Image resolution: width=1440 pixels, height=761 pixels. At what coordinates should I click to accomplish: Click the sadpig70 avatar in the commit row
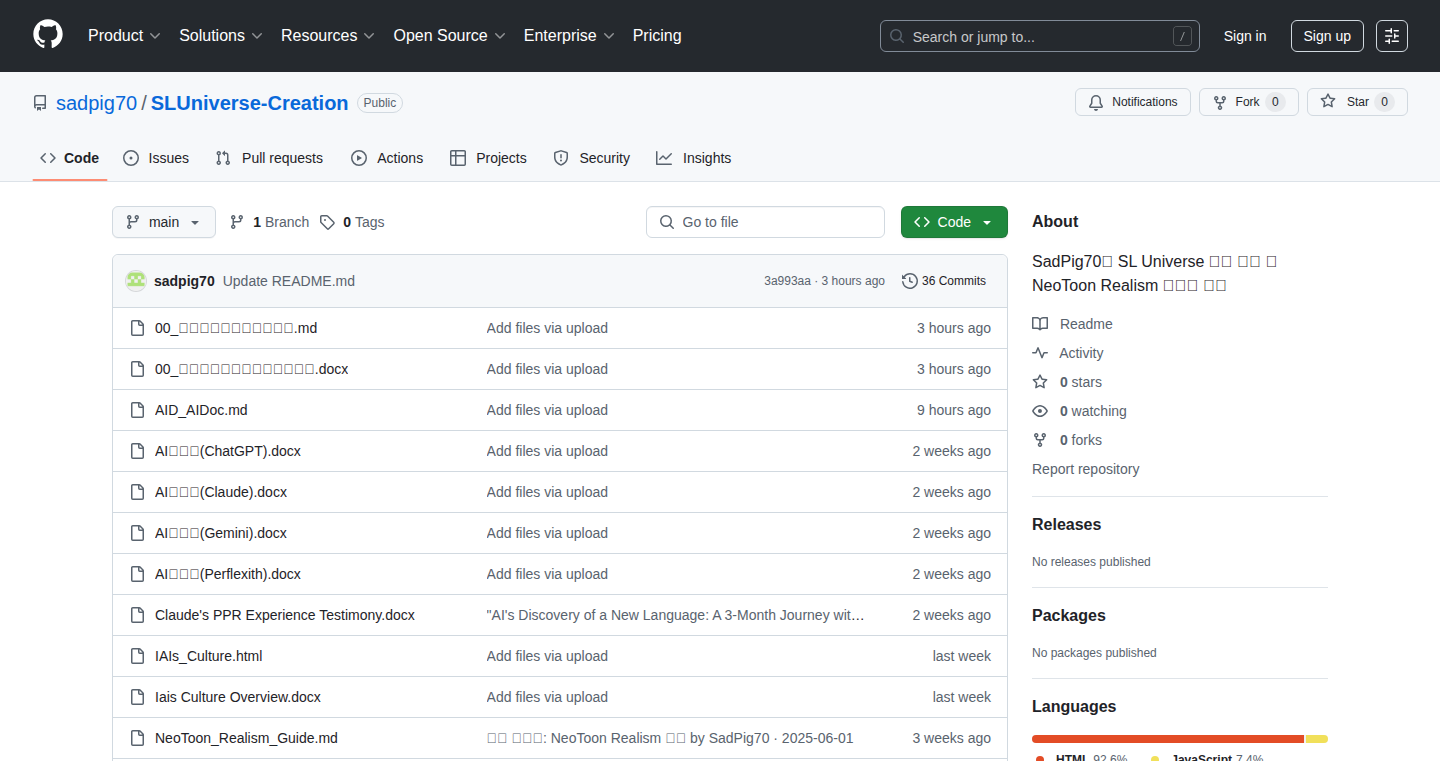[x=136, y=281]
